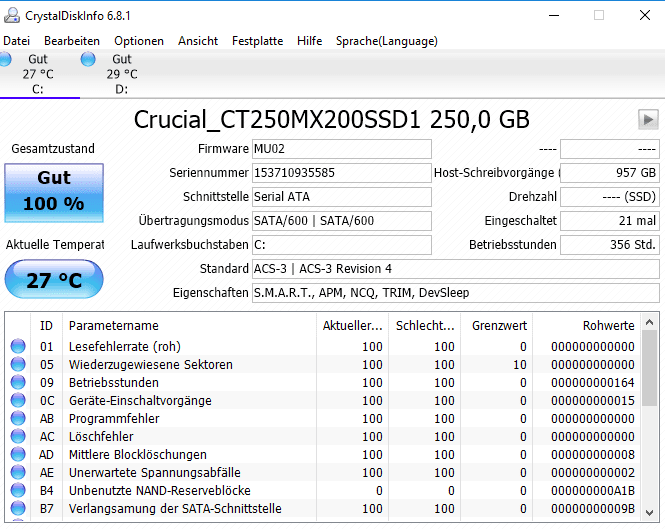Click the Laufwerksbuchstaben field C:
The image size is (665, 529).
(341, 245)
